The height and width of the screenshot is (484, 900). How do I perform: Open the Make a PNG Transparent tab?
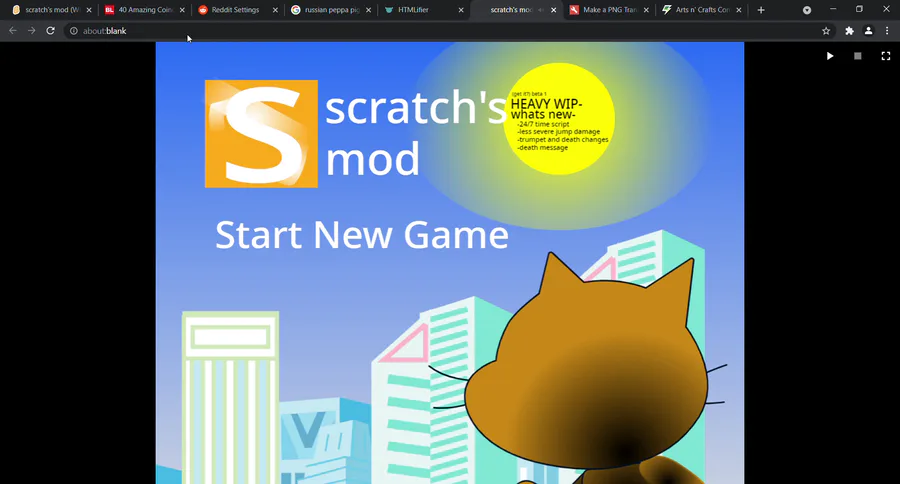click(x=608, y=10)
